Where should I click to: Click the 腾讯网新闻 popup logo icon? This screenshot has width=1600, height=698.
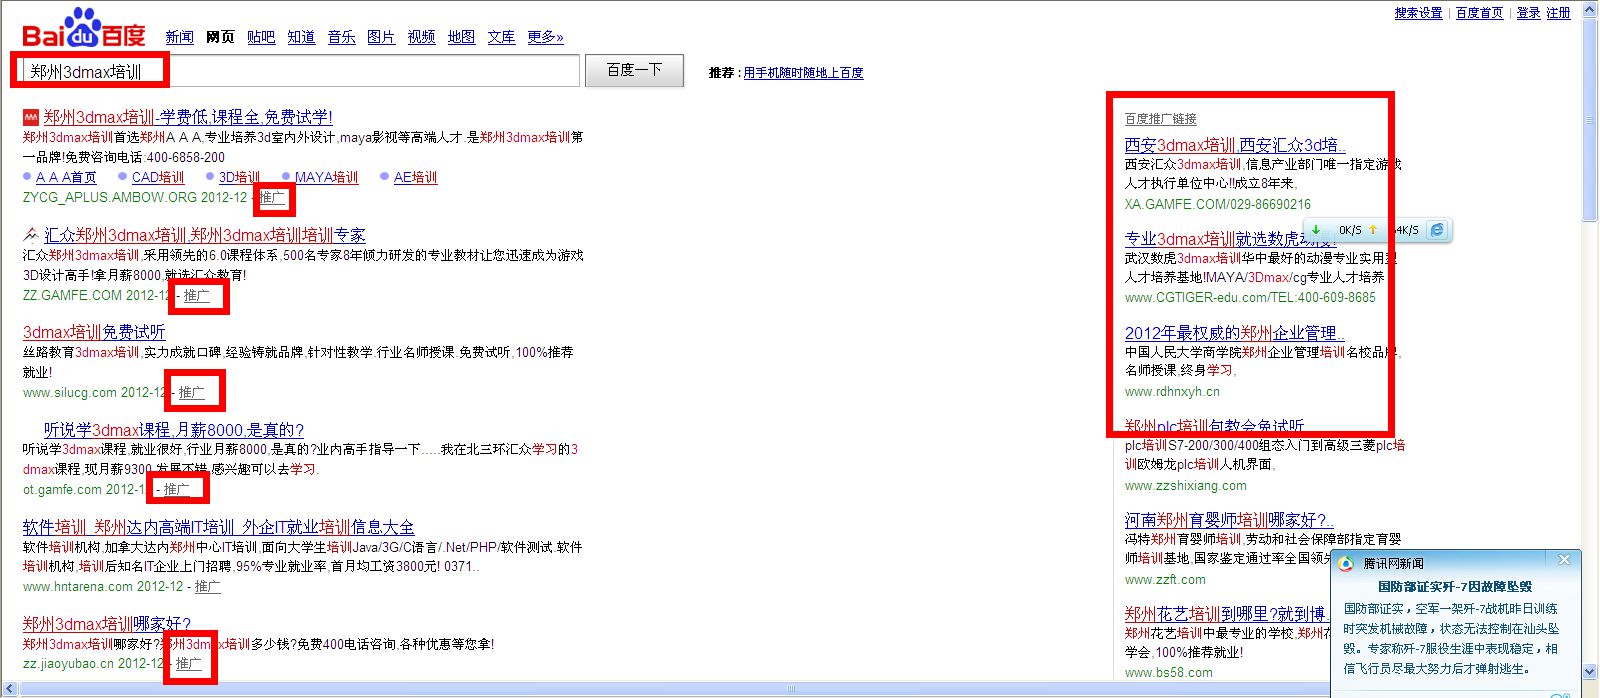[x=1346, y=563]
